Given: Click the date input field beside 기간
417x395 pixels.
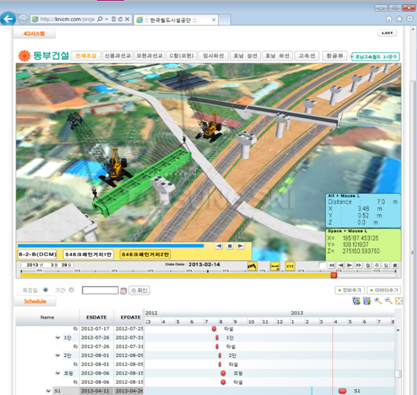Looking at the screenshot, I should 100,290.
